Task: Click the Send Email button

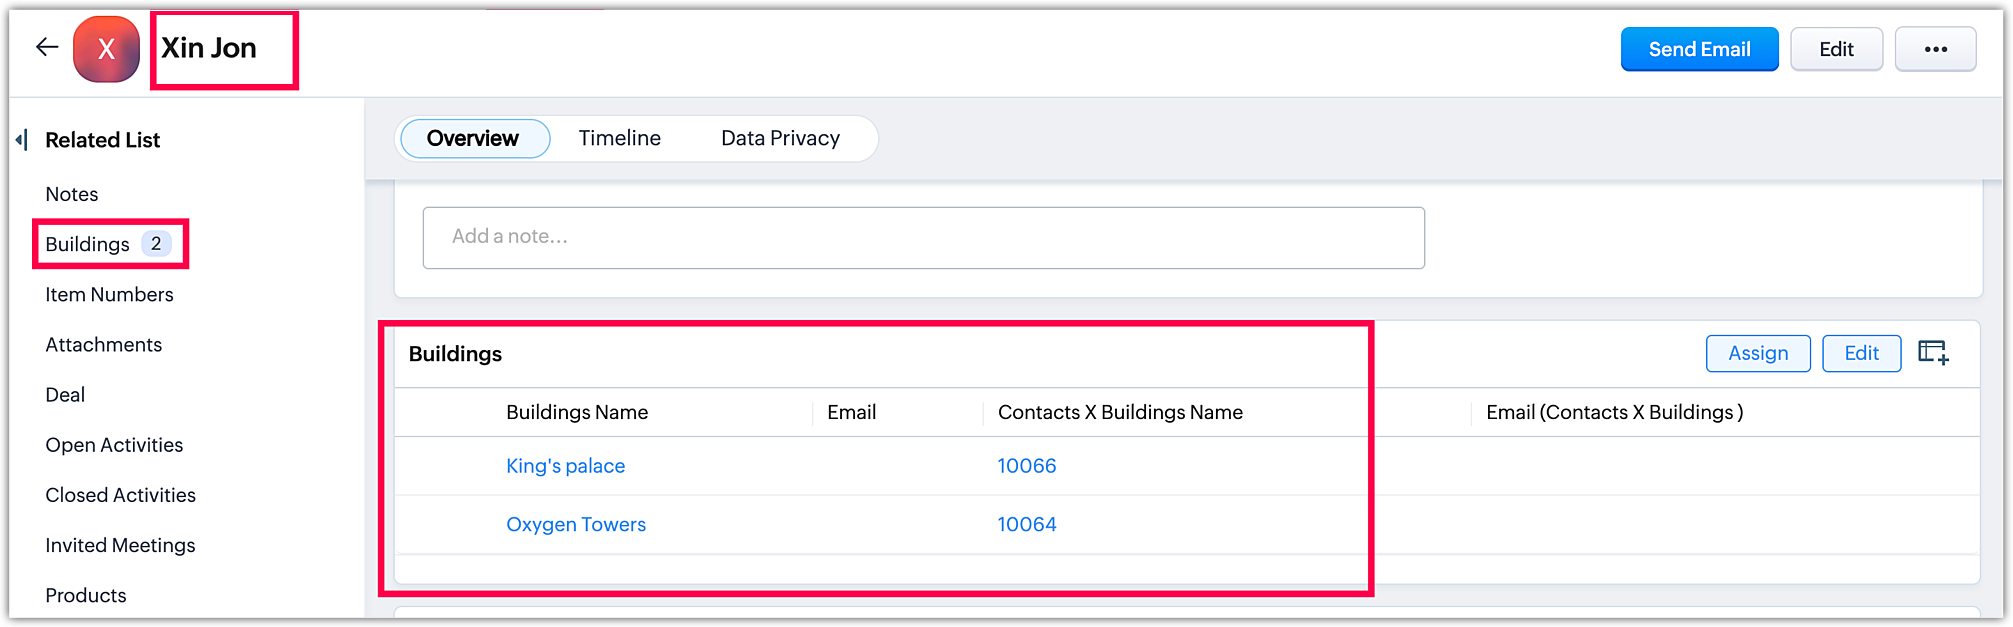Action: click(x=1699, y=49)
